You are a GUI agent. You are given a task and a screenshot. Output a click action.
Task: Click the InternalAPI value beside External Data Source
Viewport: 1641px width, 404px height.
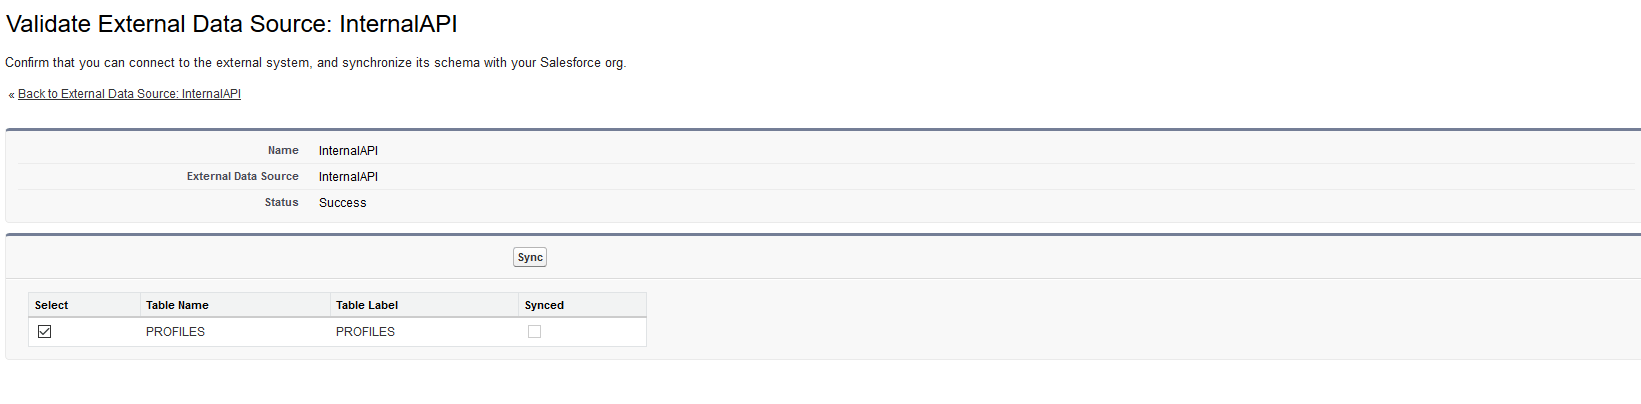pos(348,177)
